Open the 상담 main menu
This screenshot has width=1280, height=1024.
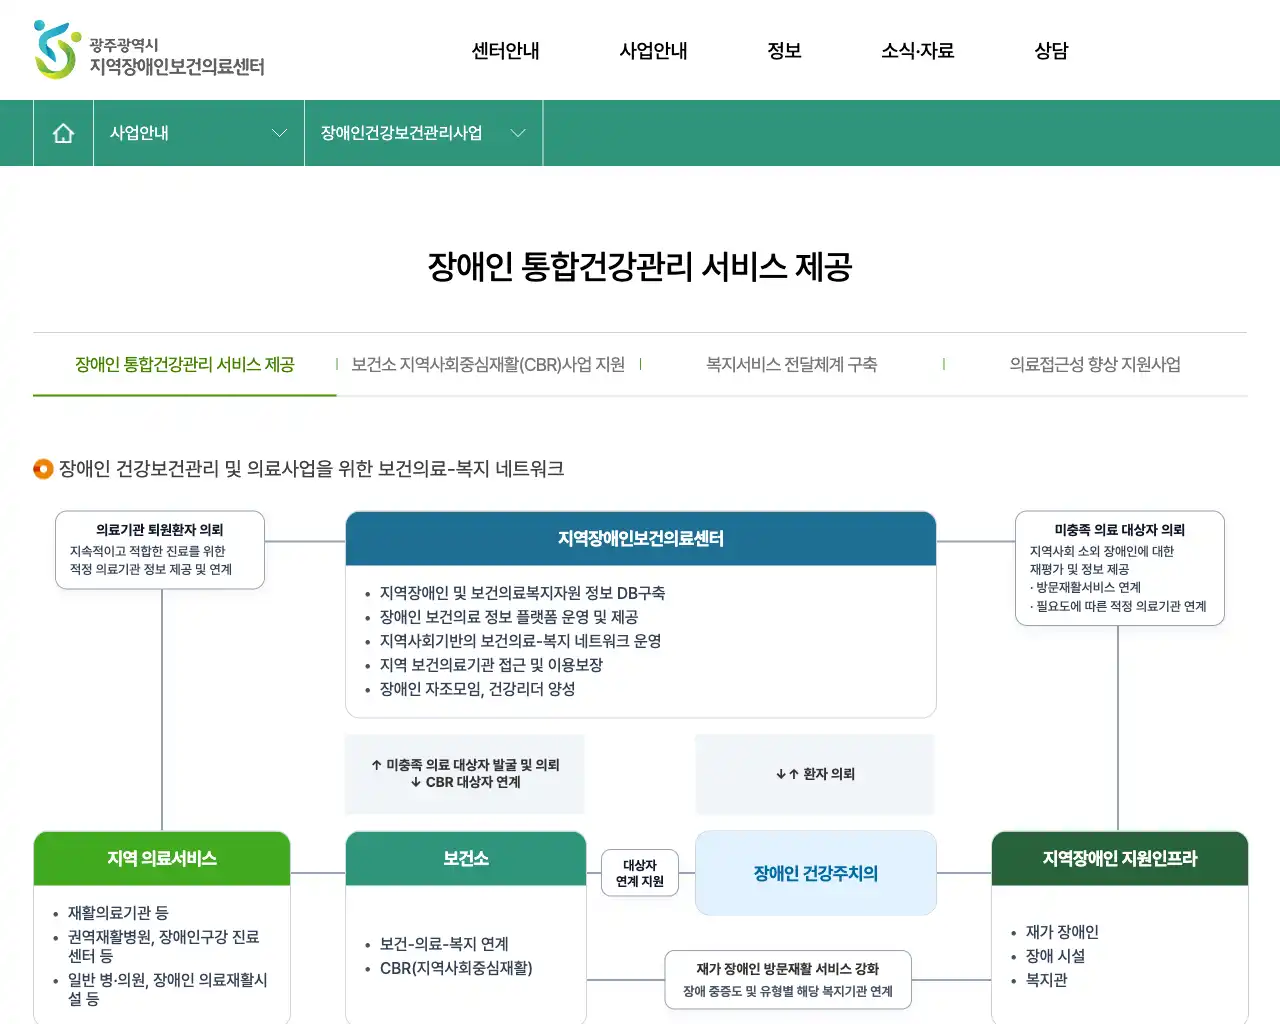point(1051,51)
